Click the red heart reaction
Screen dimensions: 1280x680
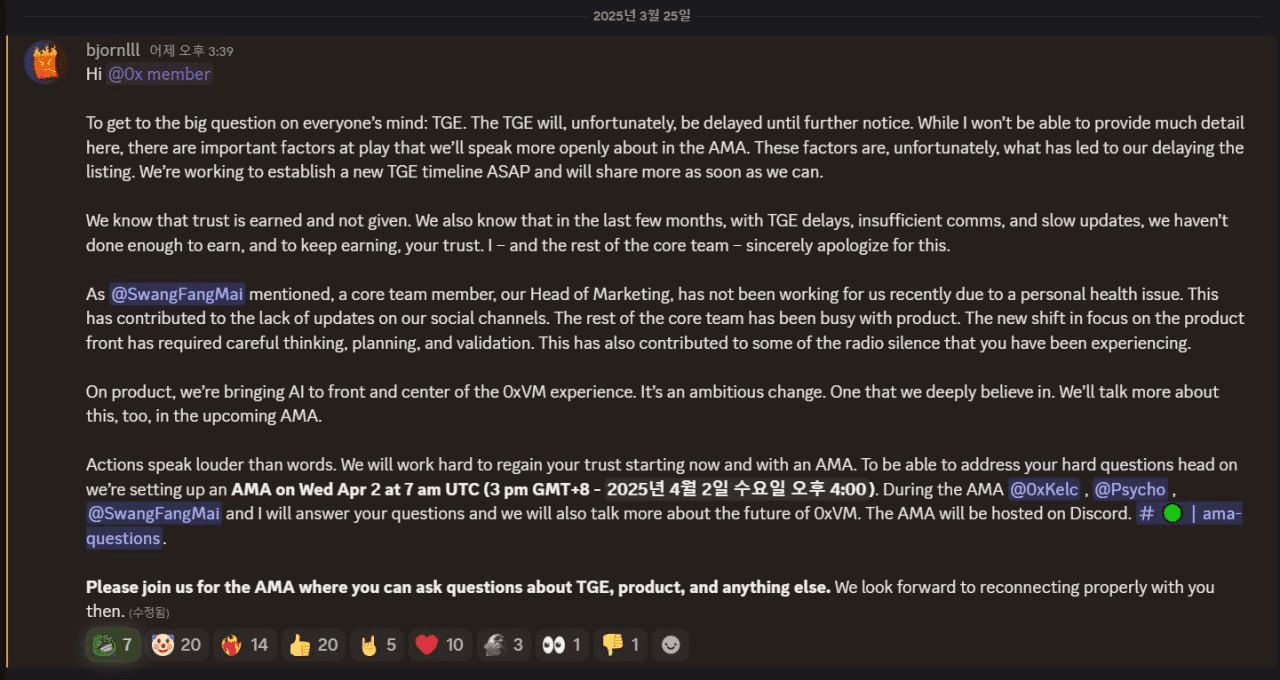click(440, 645)
